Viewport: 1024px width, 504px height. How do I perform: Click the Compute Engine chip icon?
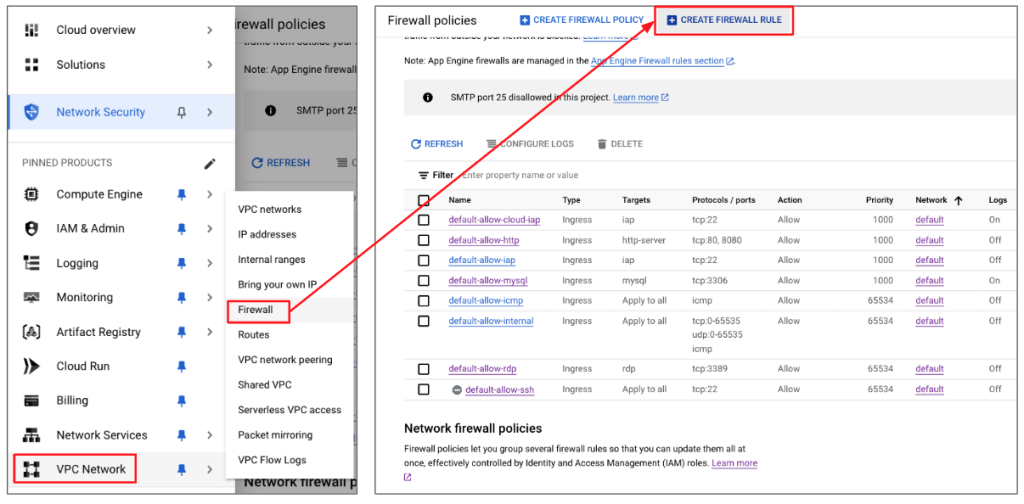[x=31, y=195]
